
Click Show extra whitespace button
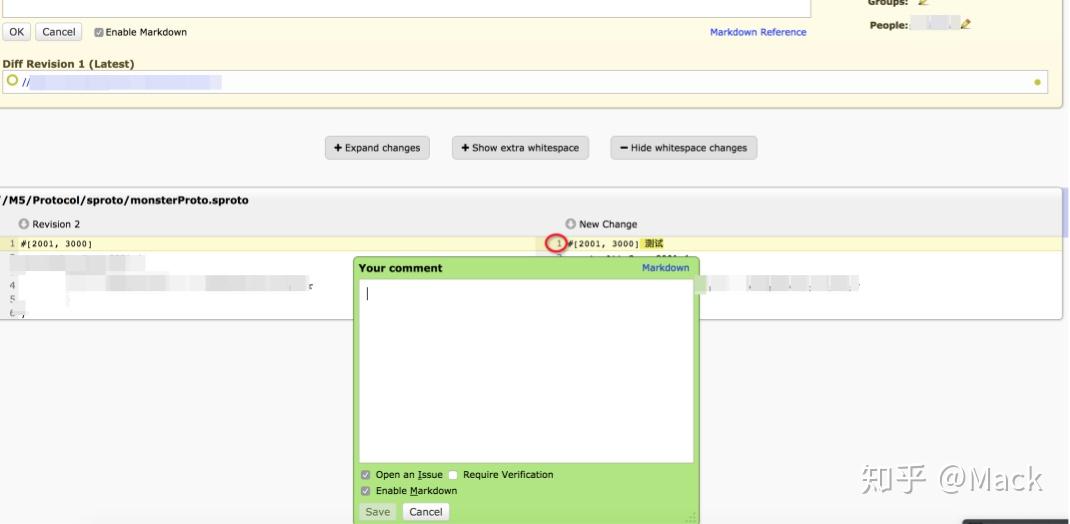tap(520, 147)
